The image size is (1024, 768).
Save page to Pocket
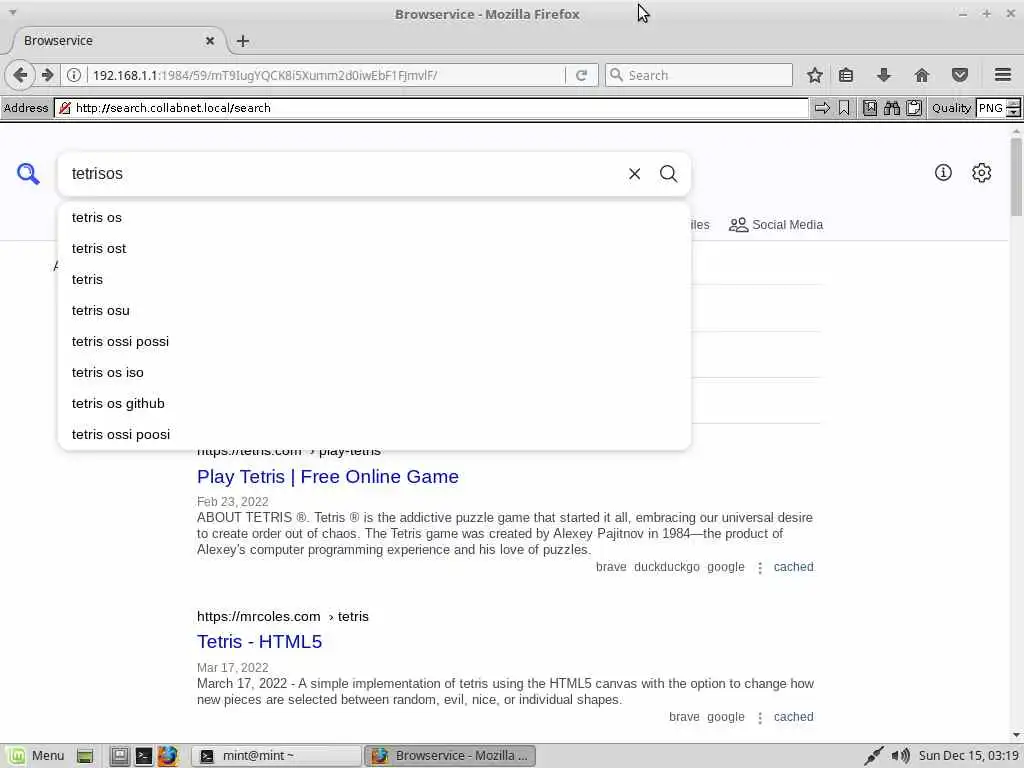click(x=959, y=75)
